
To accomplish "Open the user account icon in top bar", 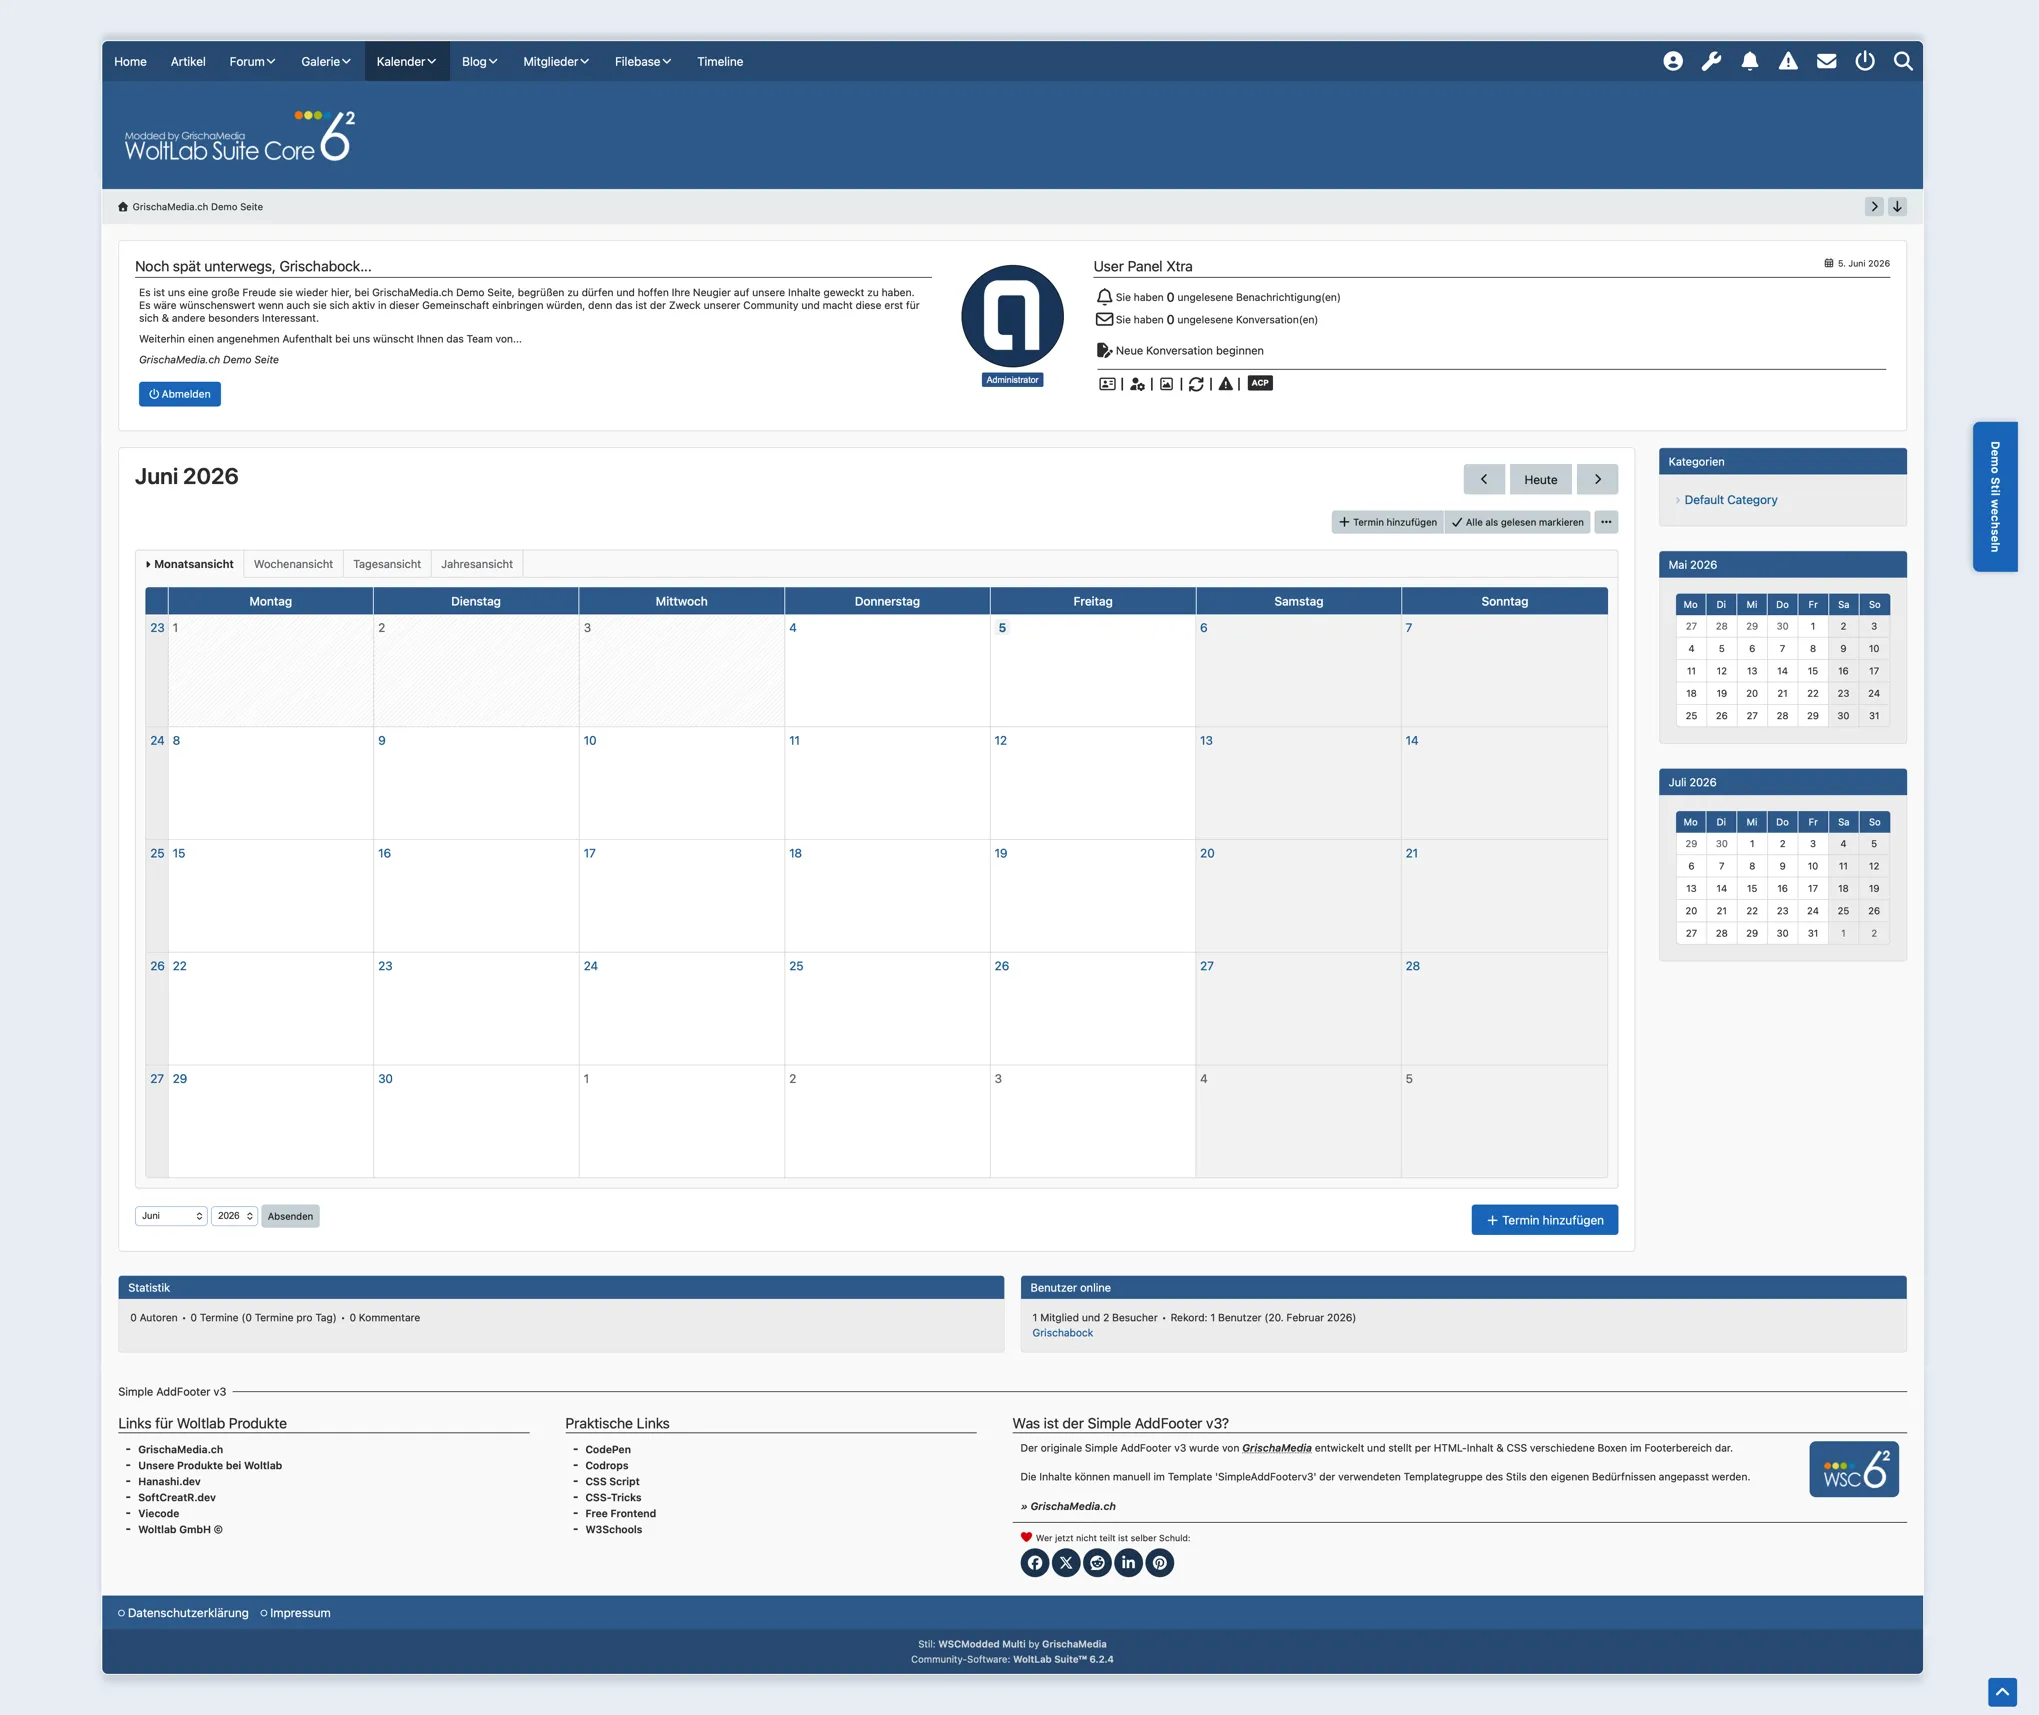I will point(1672,61).
